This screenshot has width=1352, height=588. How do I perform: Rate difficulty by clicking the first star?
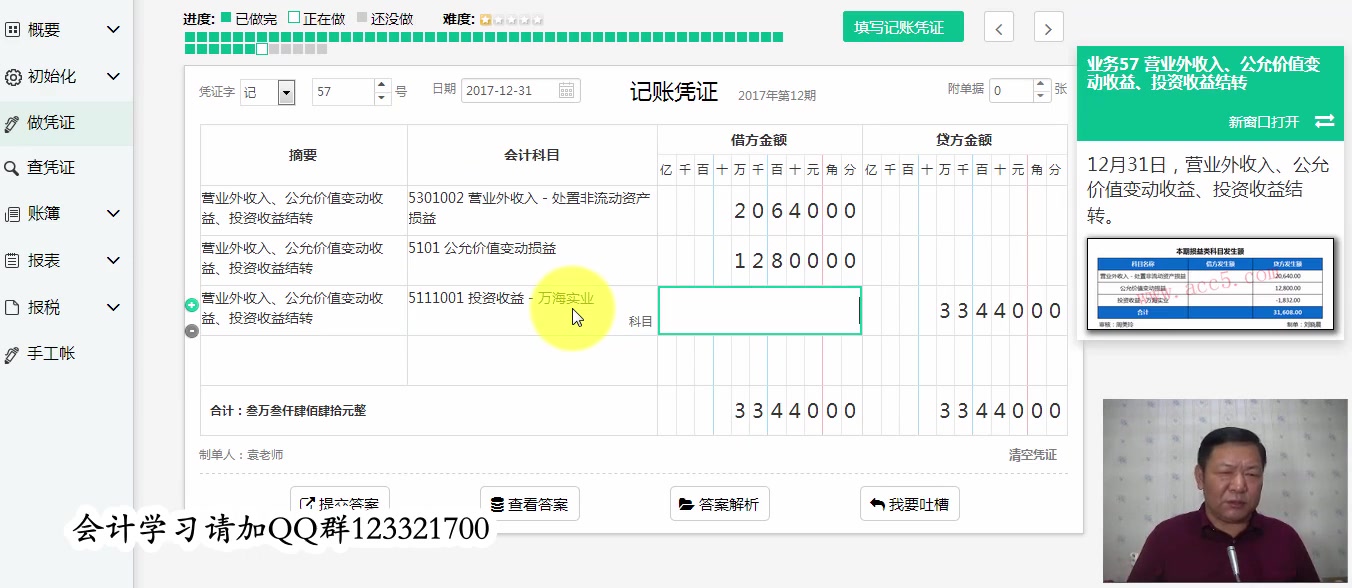pyautogui.click(x=485, y=18)
